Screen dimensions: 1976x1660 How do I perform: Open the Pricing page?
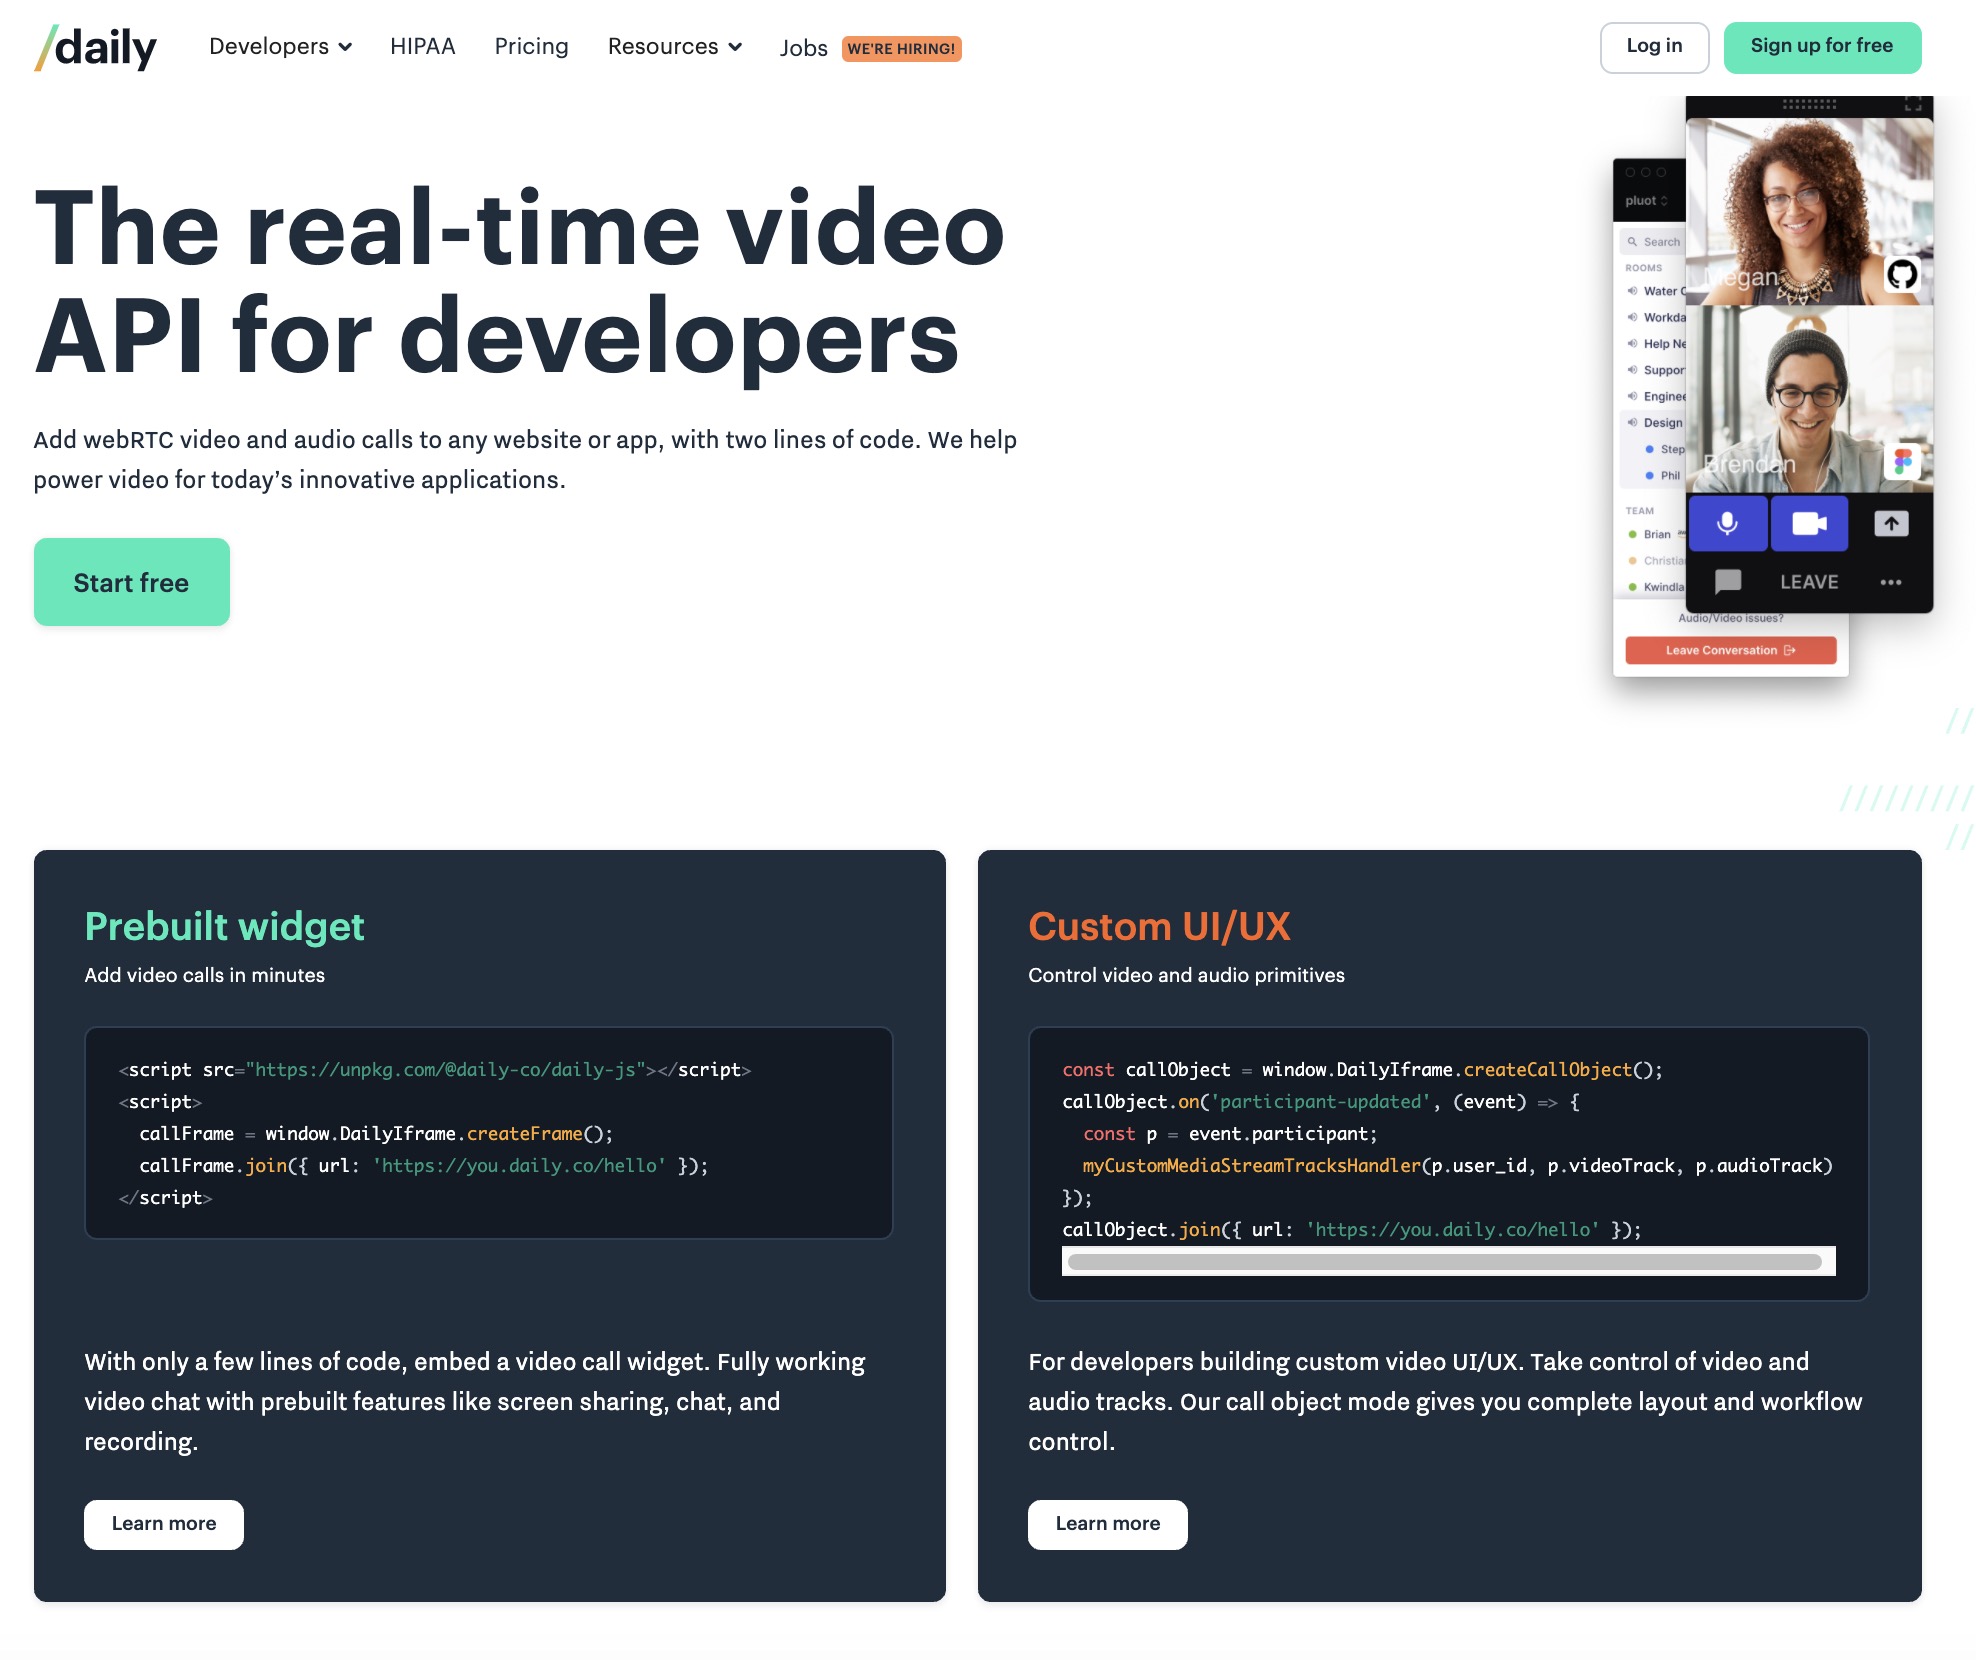pyautogui.click(x=531, y=47)
